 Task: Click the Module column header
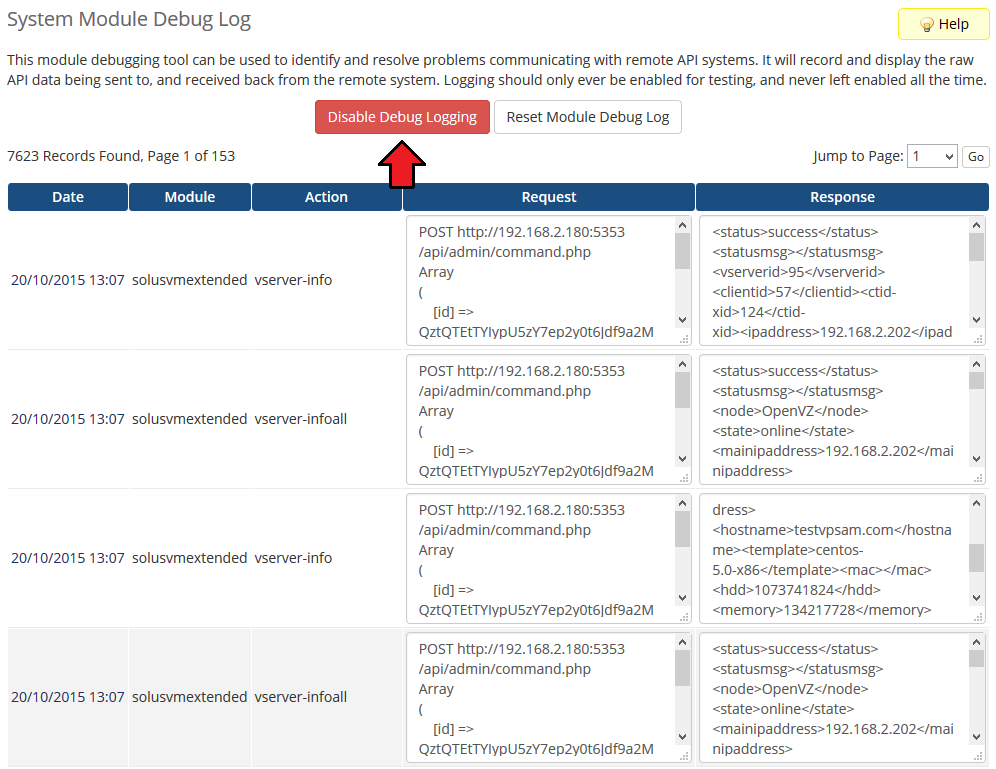[190, 197]
